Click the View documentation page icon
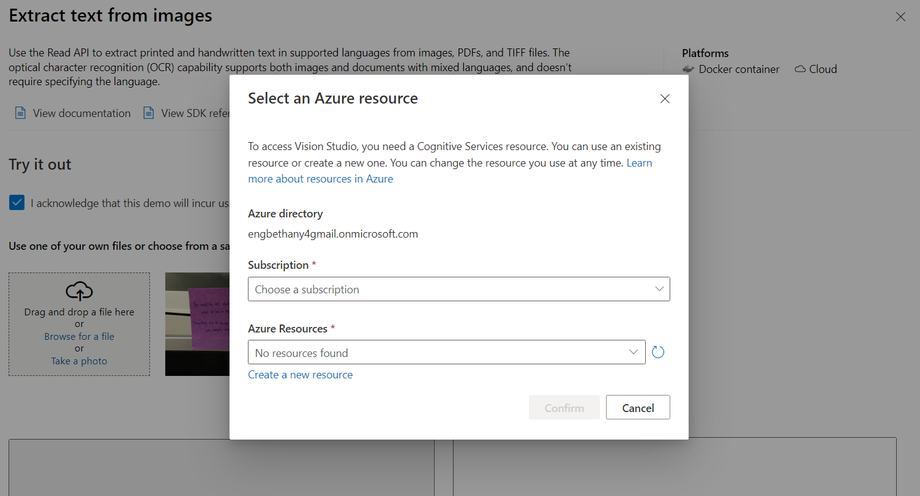The width and height of the screenshot is (920, 496). tap(20, 113)
